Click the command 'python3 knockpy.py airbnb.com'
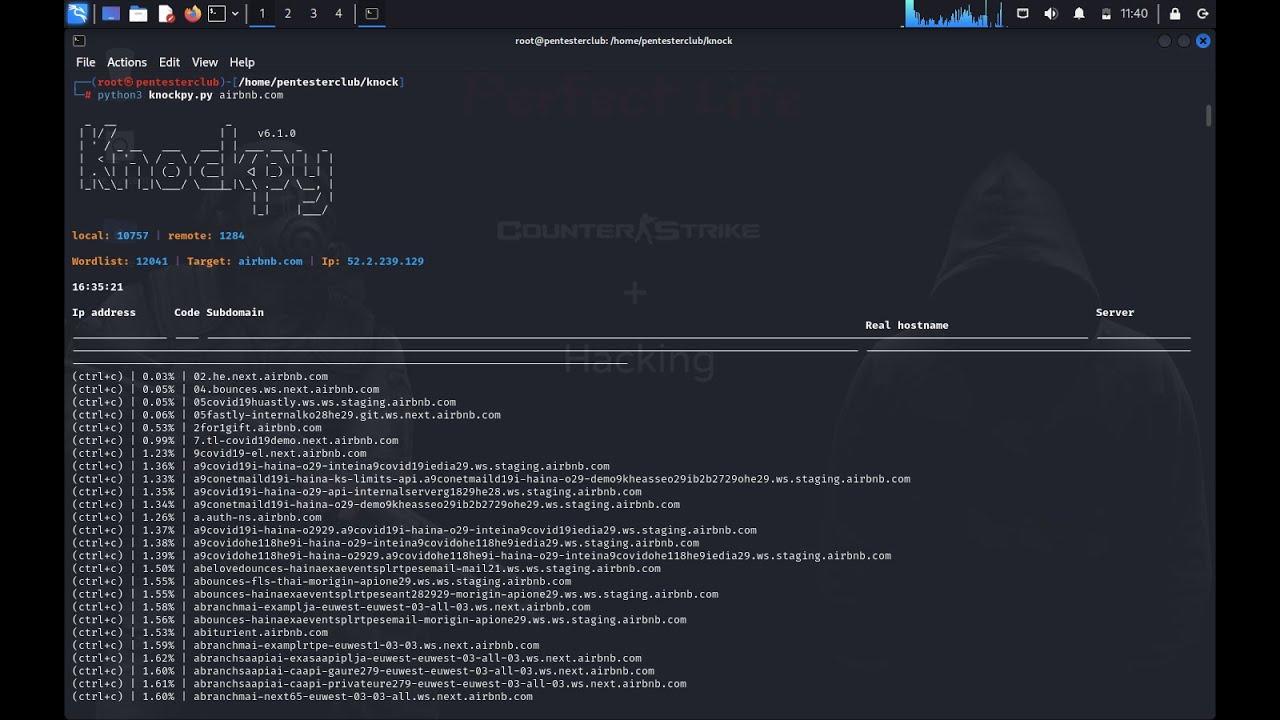The width and height of the screenshot is (1280, 720). coord(190,95)
